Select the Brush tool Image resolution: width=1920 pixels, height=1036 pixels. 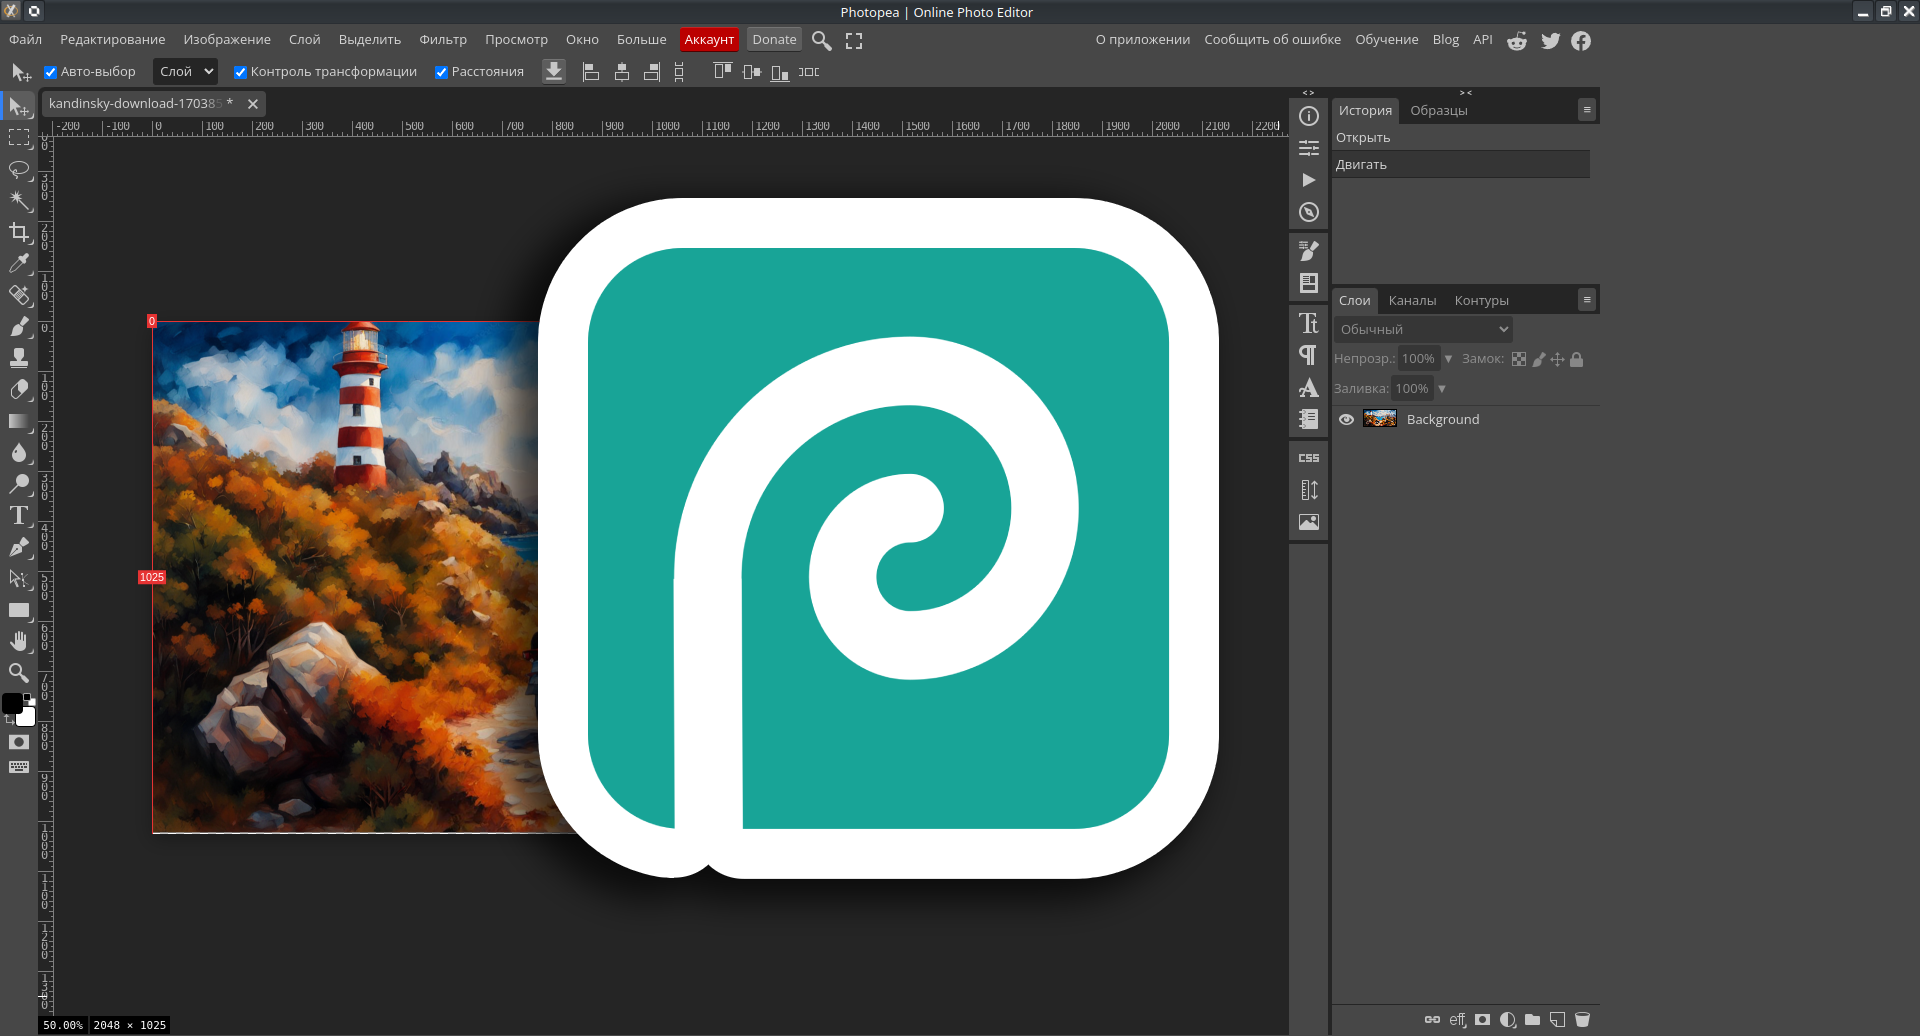(19, 326)
